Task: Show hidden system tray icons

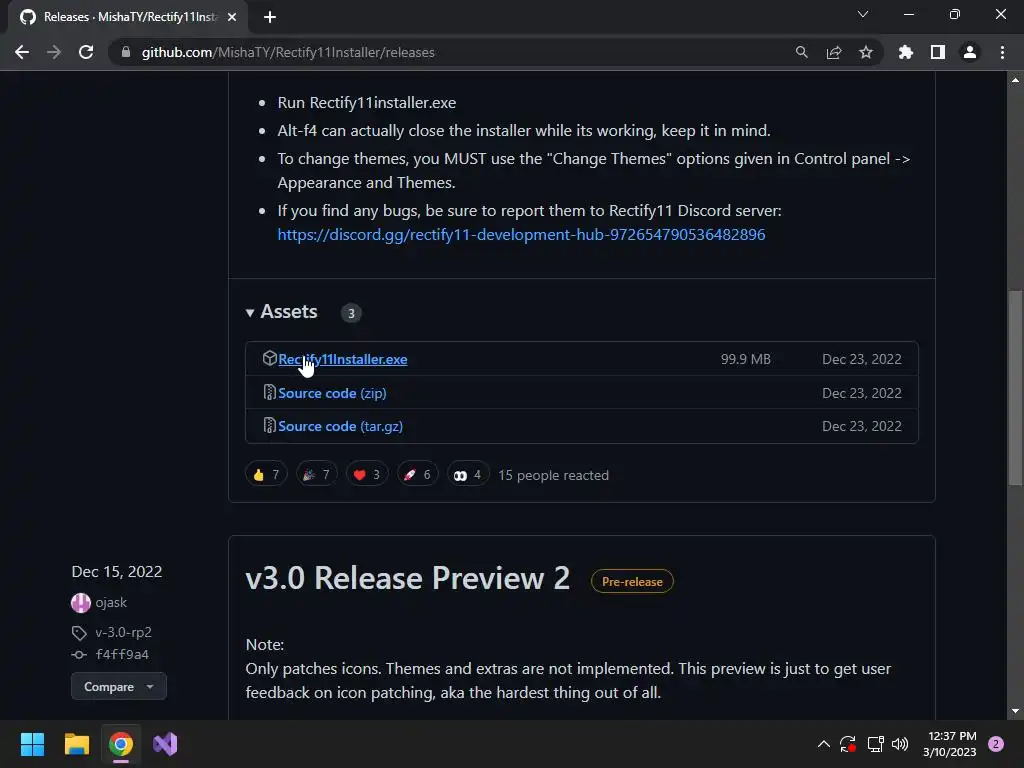Action: click(x=824, y=744)
